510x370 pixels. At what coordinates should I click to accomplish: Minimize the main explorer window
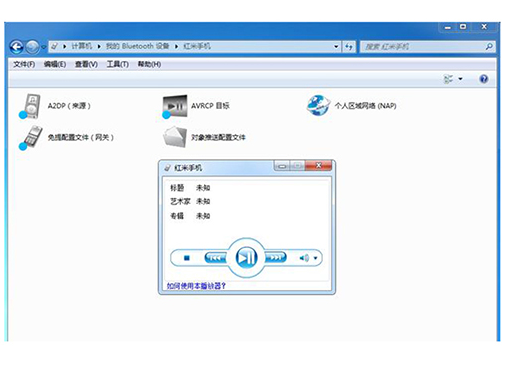click(448, 27)
